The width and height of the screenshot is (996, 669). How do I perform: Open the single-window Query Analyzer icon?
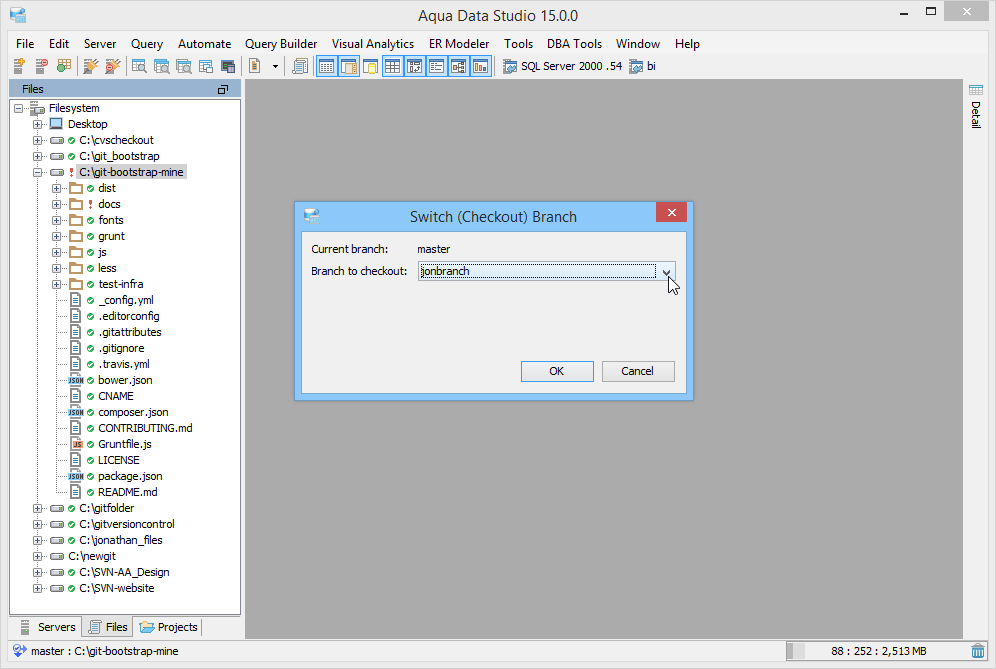tap(139, 66)
